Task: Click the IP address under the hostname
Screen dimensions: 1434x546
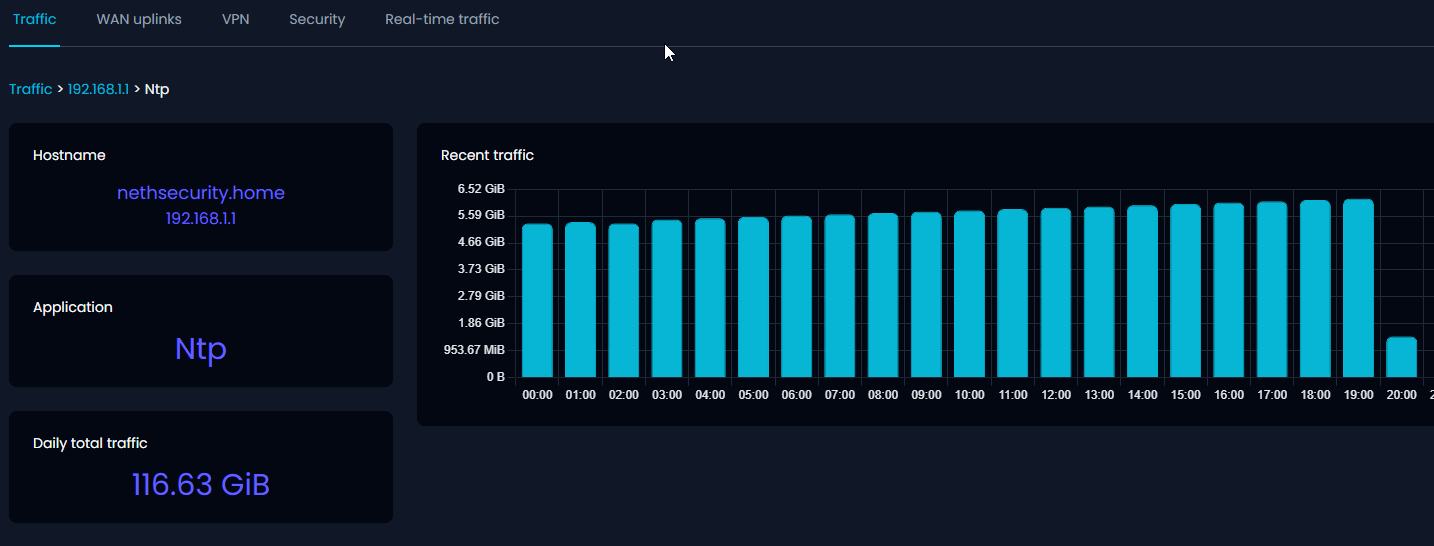Action: (201, 217)
